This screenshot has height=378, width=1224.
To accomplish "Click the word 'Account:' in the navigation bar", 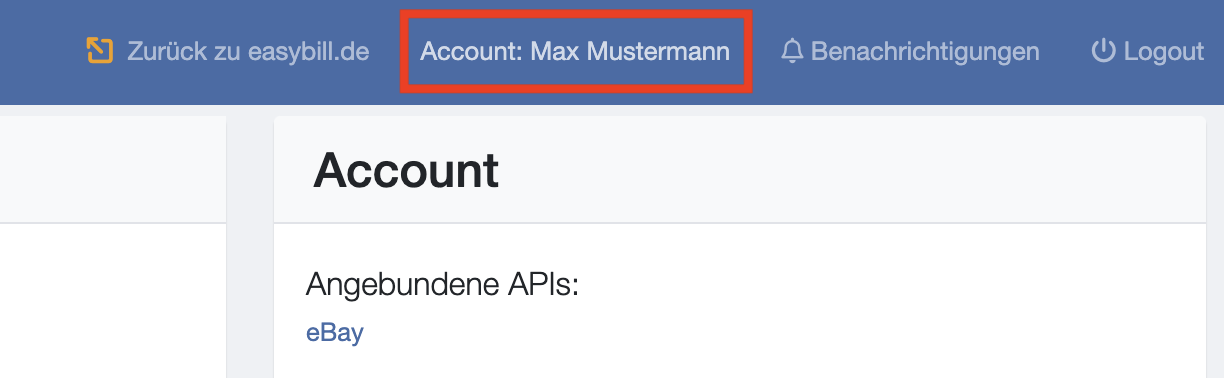I will click(471, 50).
